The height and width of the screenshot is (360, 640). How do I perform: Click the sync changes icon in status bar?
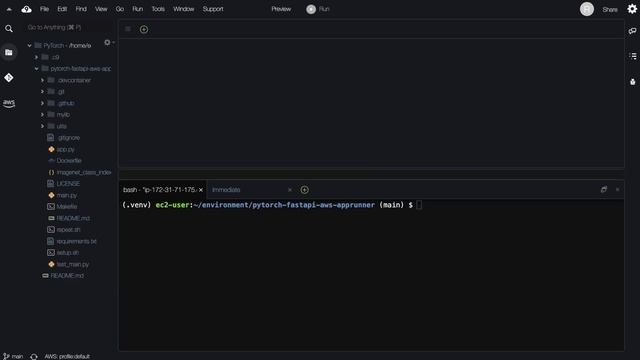click(34, 356)
